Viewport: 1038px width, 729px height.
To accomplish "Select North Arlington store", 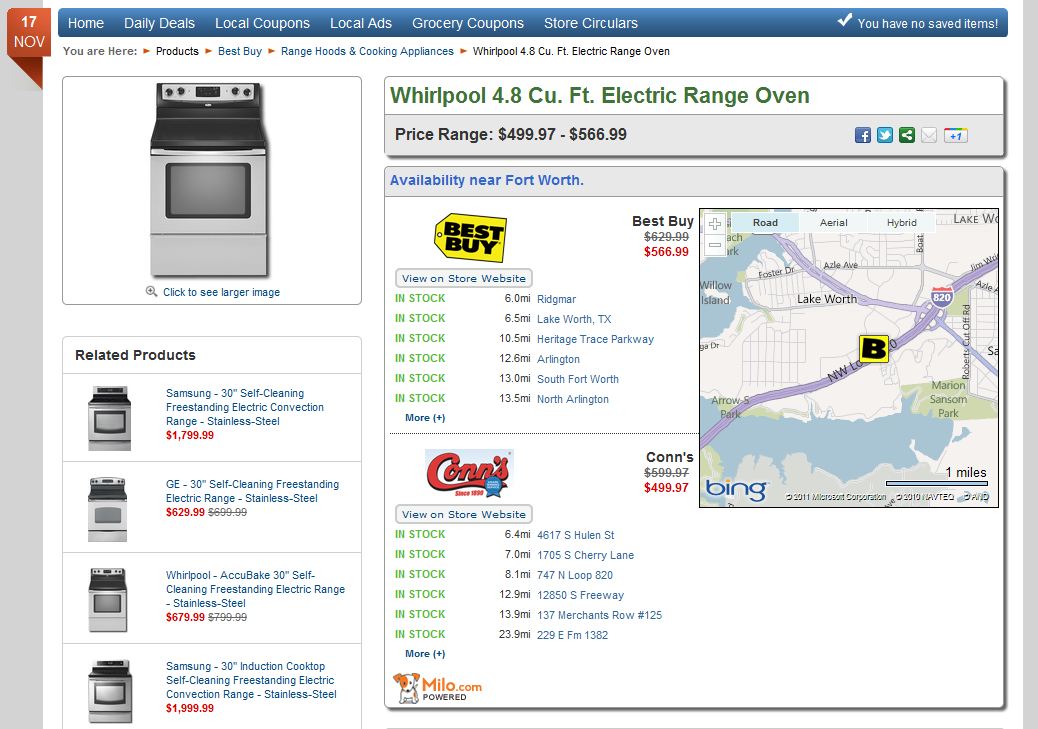I will 573,399.
